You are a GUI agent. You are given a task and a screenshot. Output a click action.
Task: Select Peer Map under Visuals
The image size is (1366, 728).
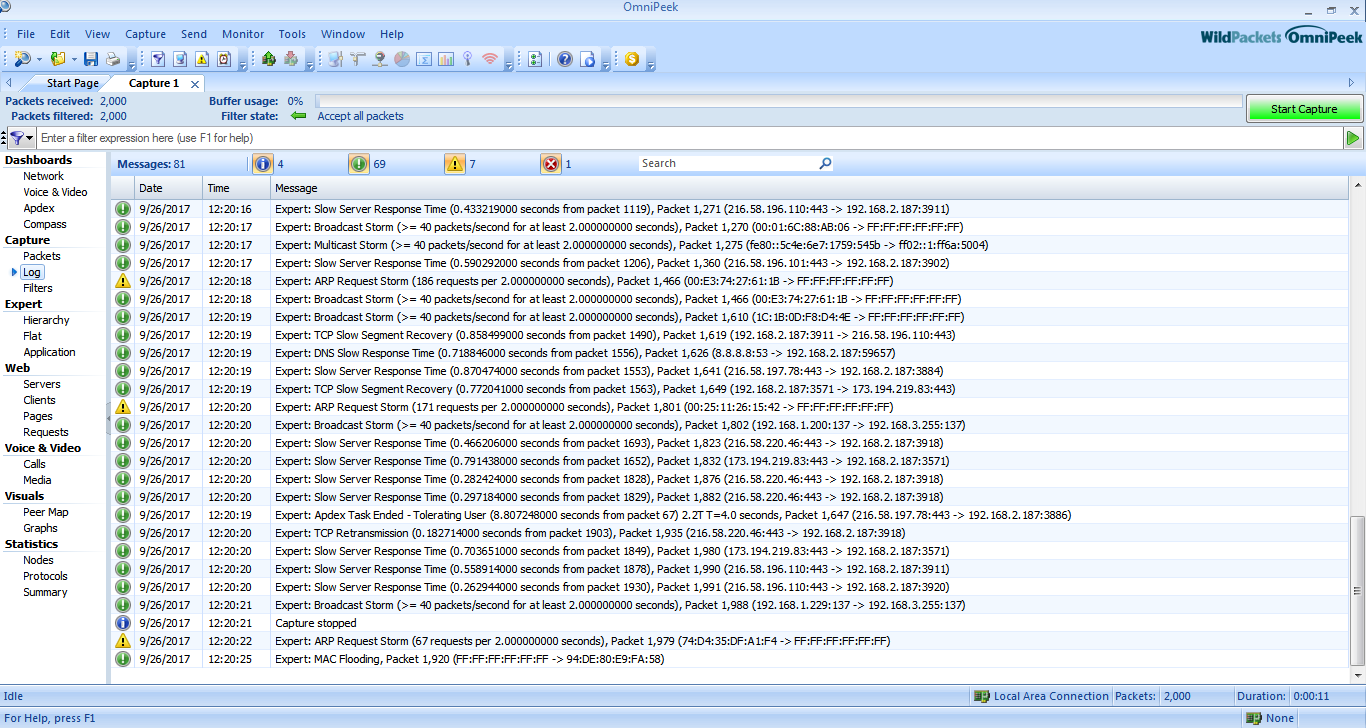click(x=46, y=512)
